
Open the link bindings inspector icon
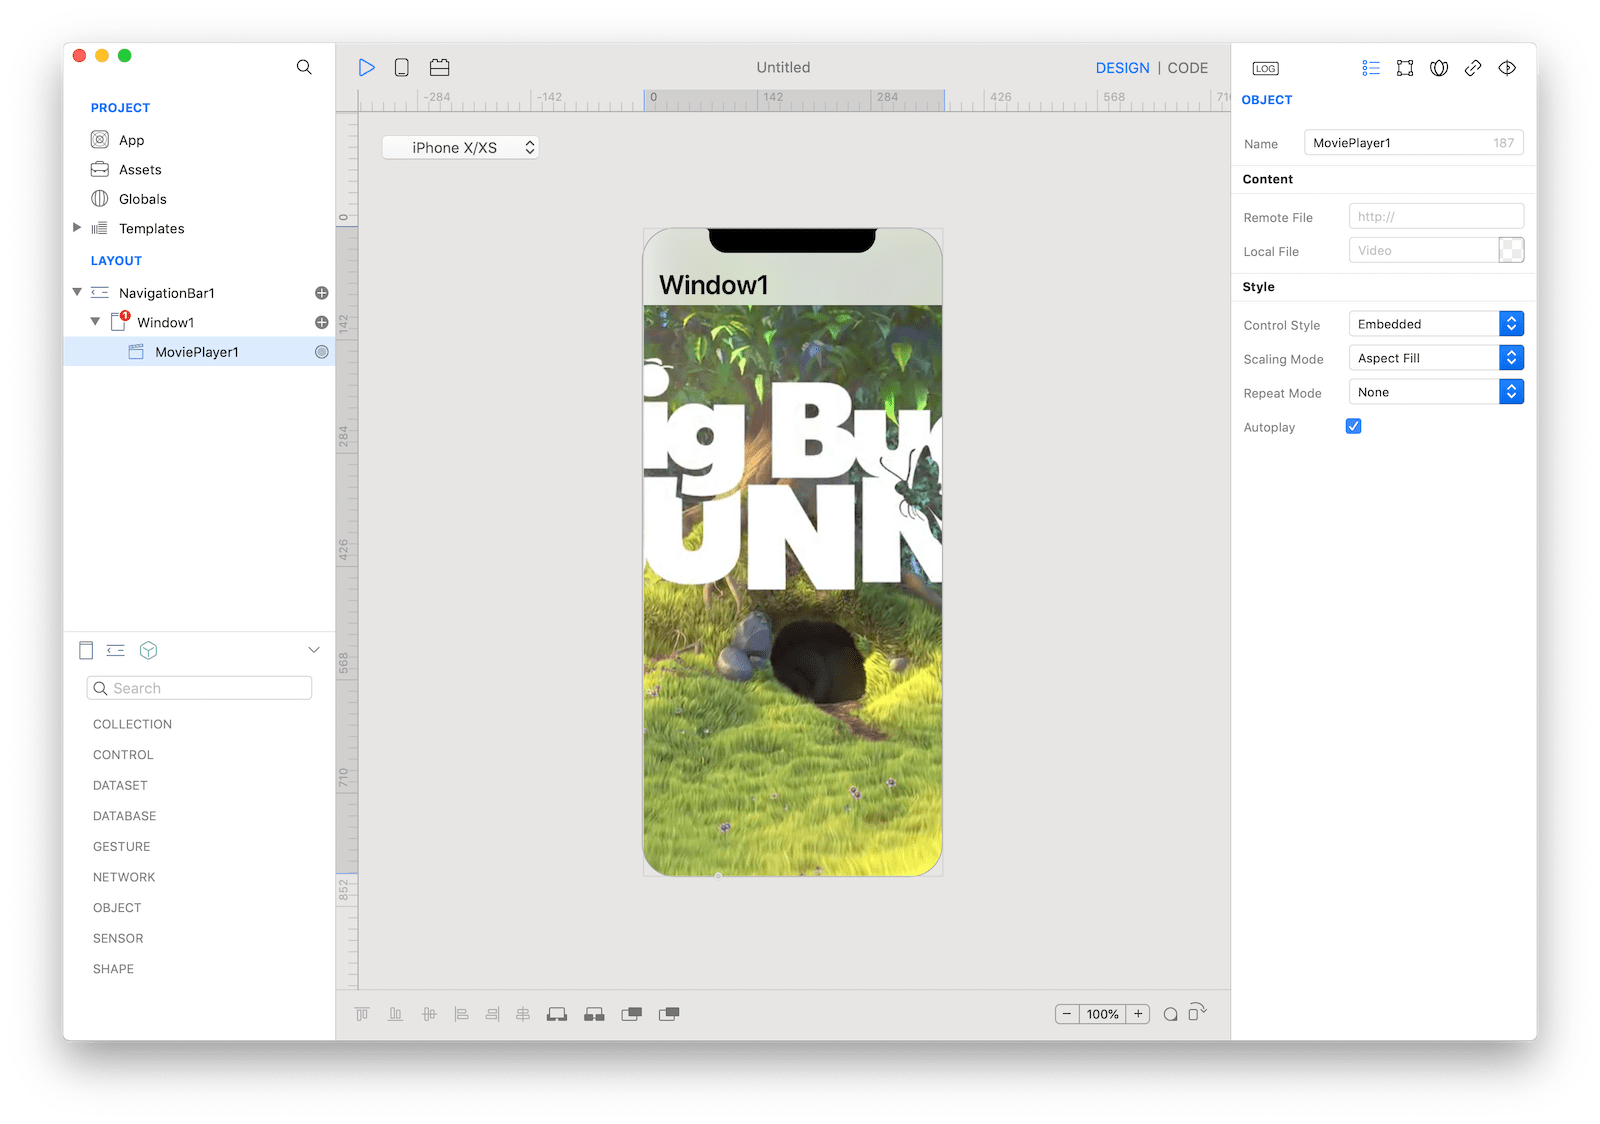[x=1473, y=68]
